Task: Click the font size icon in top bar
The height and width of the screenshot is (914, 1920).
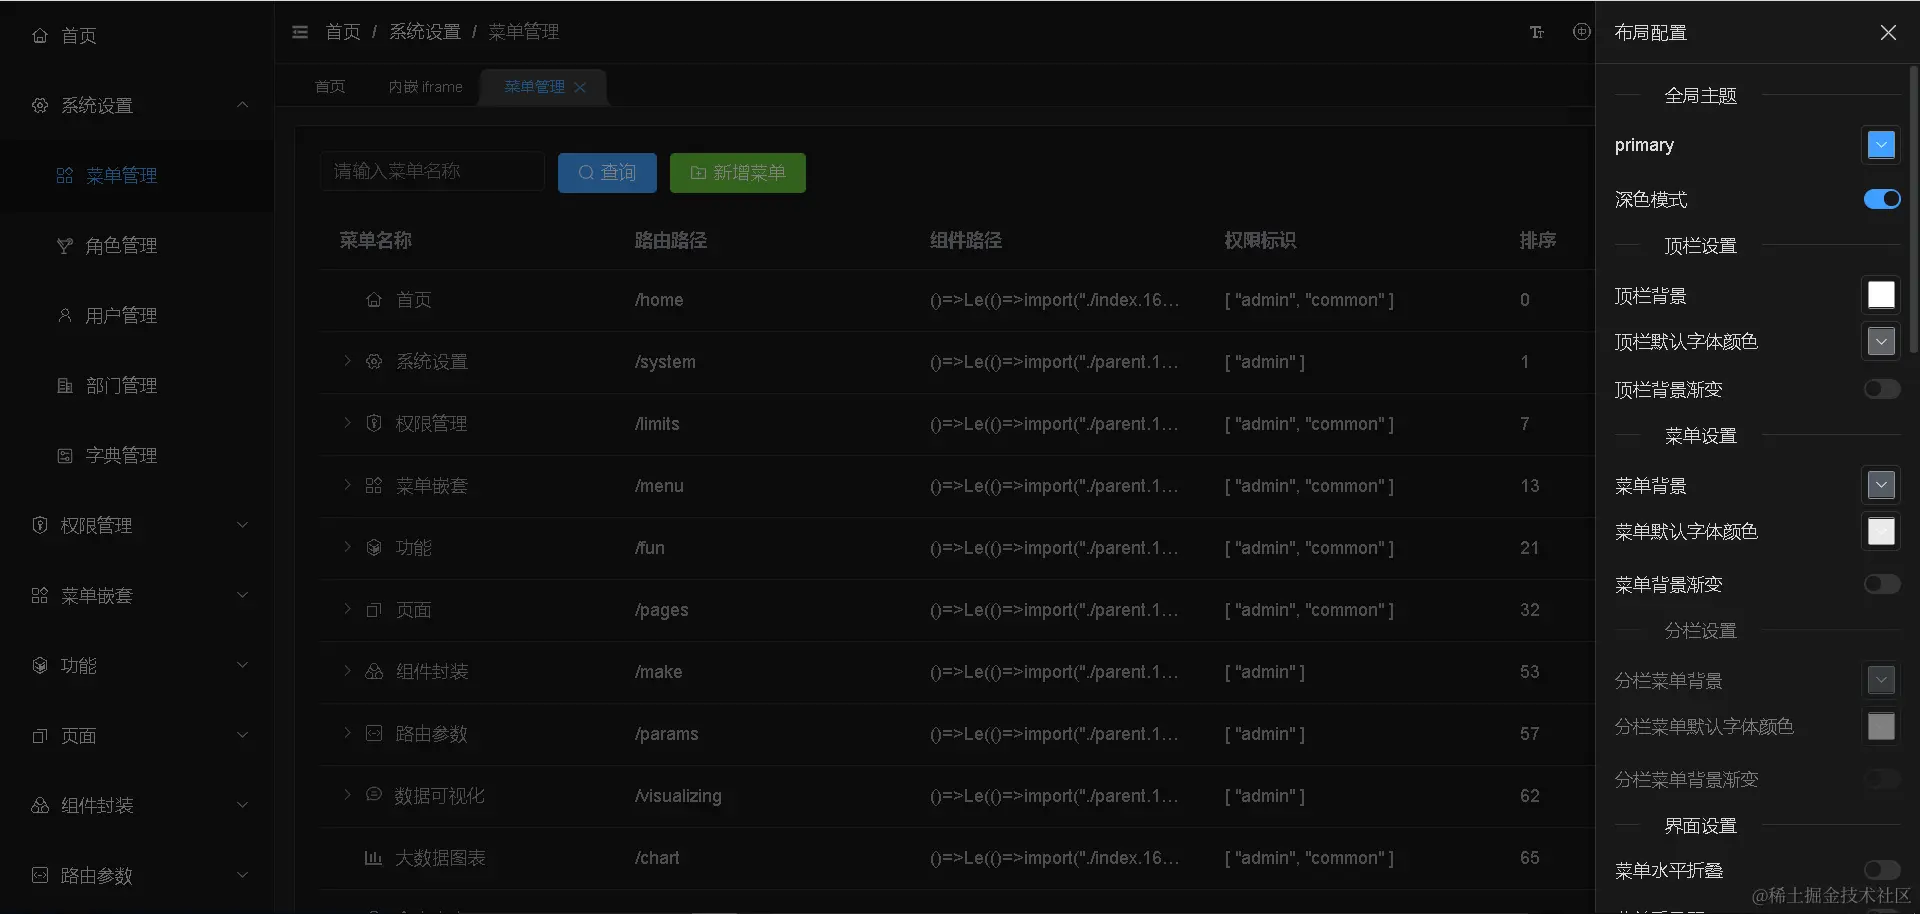Action: click(1537, 32)
